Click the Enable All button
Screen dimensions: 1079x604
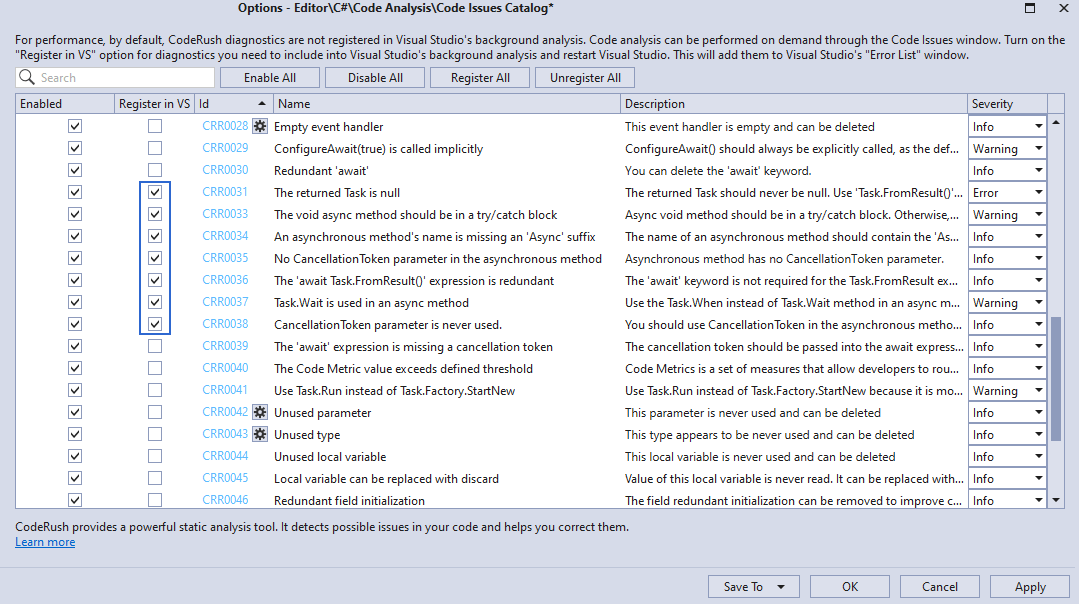click(269, 76)
